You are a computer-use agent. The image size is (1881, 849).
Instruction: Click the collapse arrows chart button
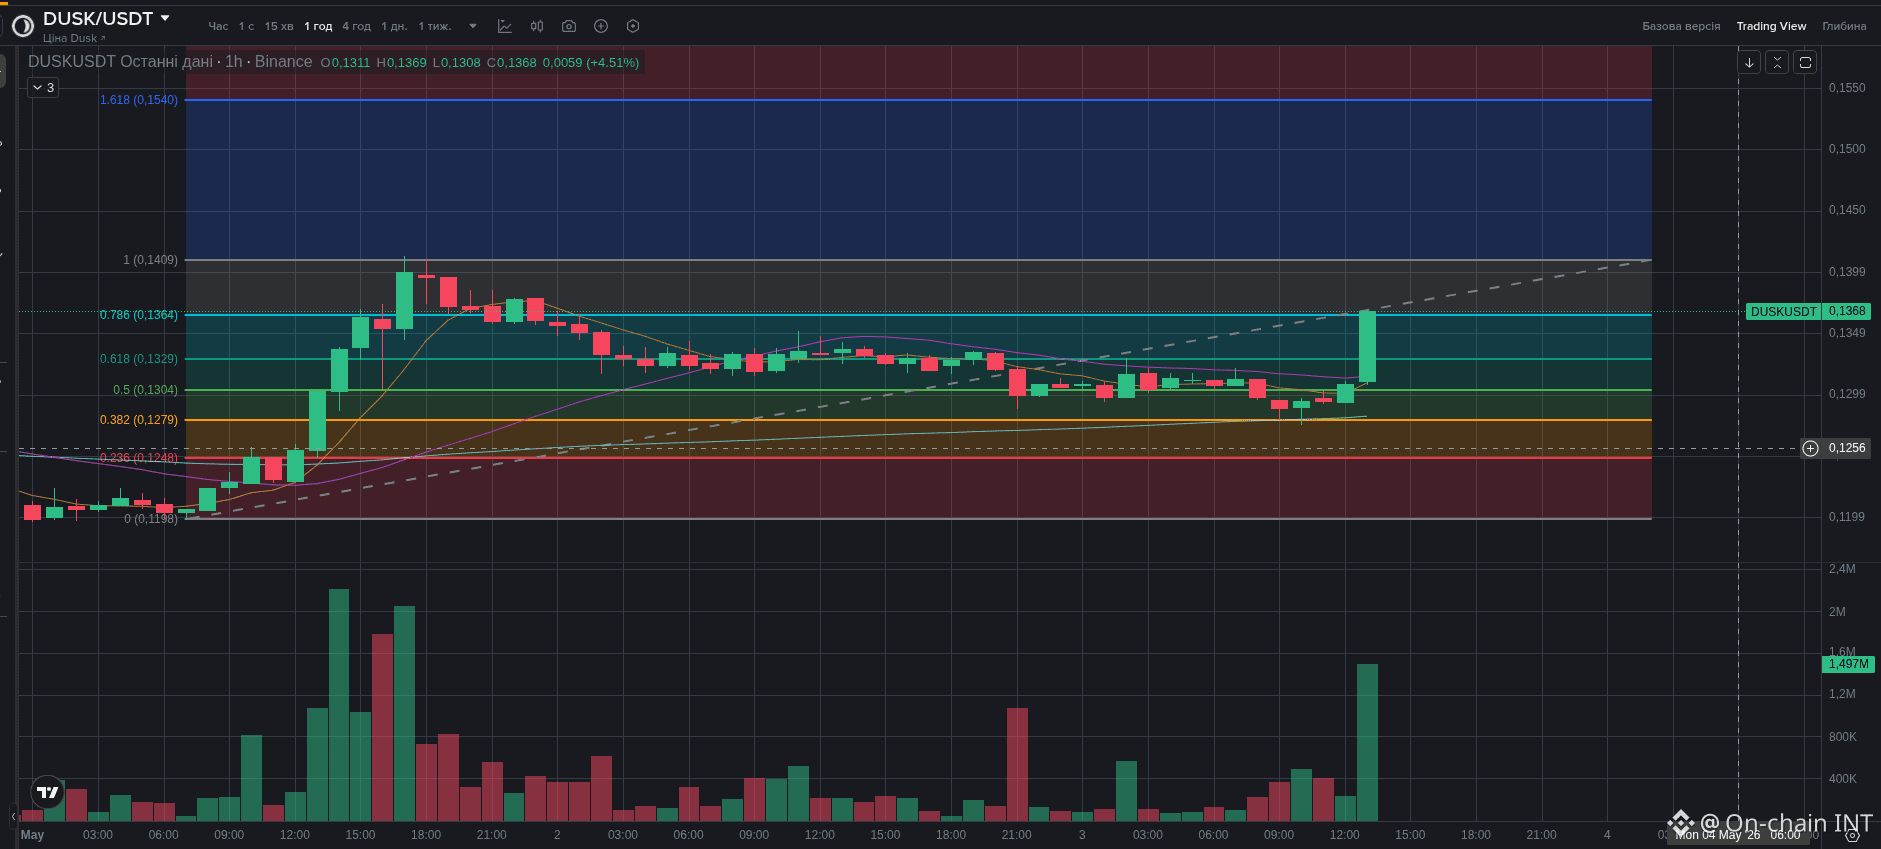(x=1777, y=62)
